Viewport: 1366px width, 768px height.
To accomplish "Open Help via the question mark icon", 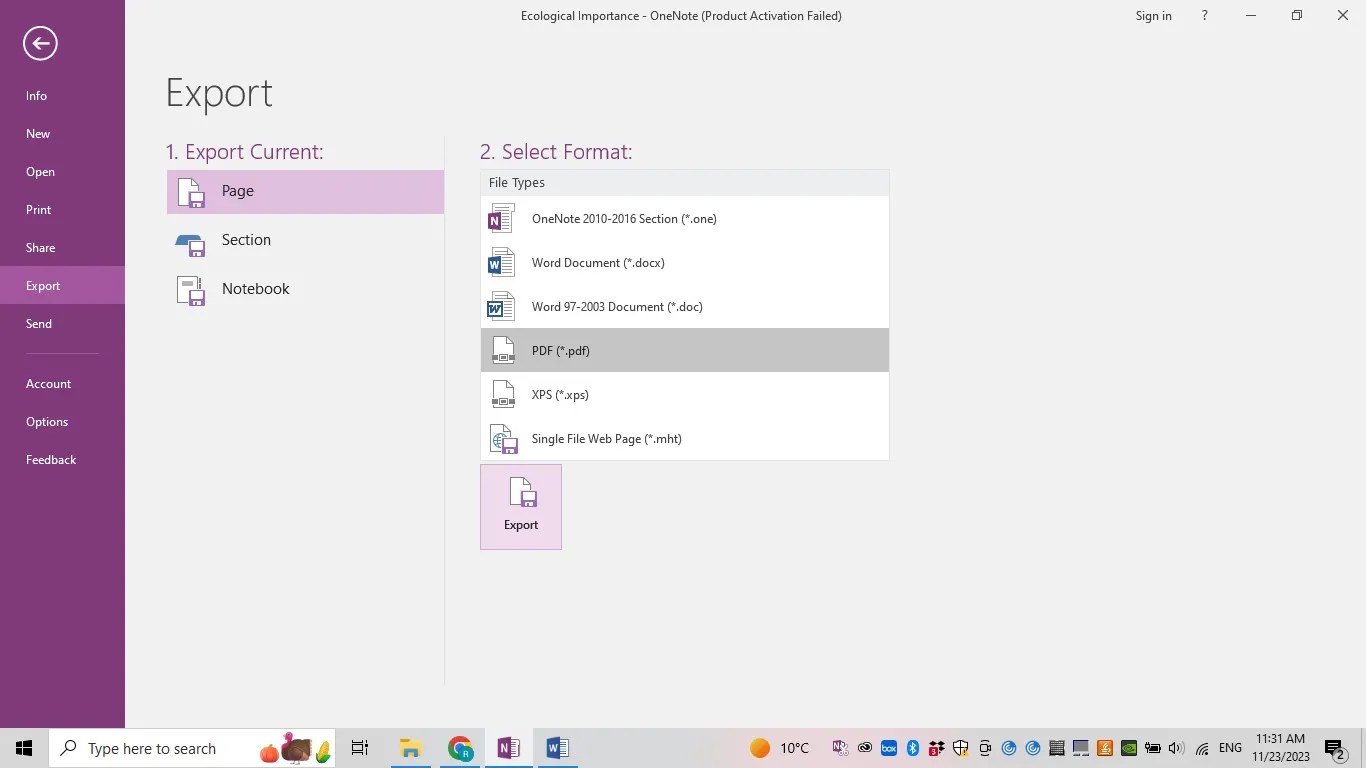I will tap(1204, 15).
